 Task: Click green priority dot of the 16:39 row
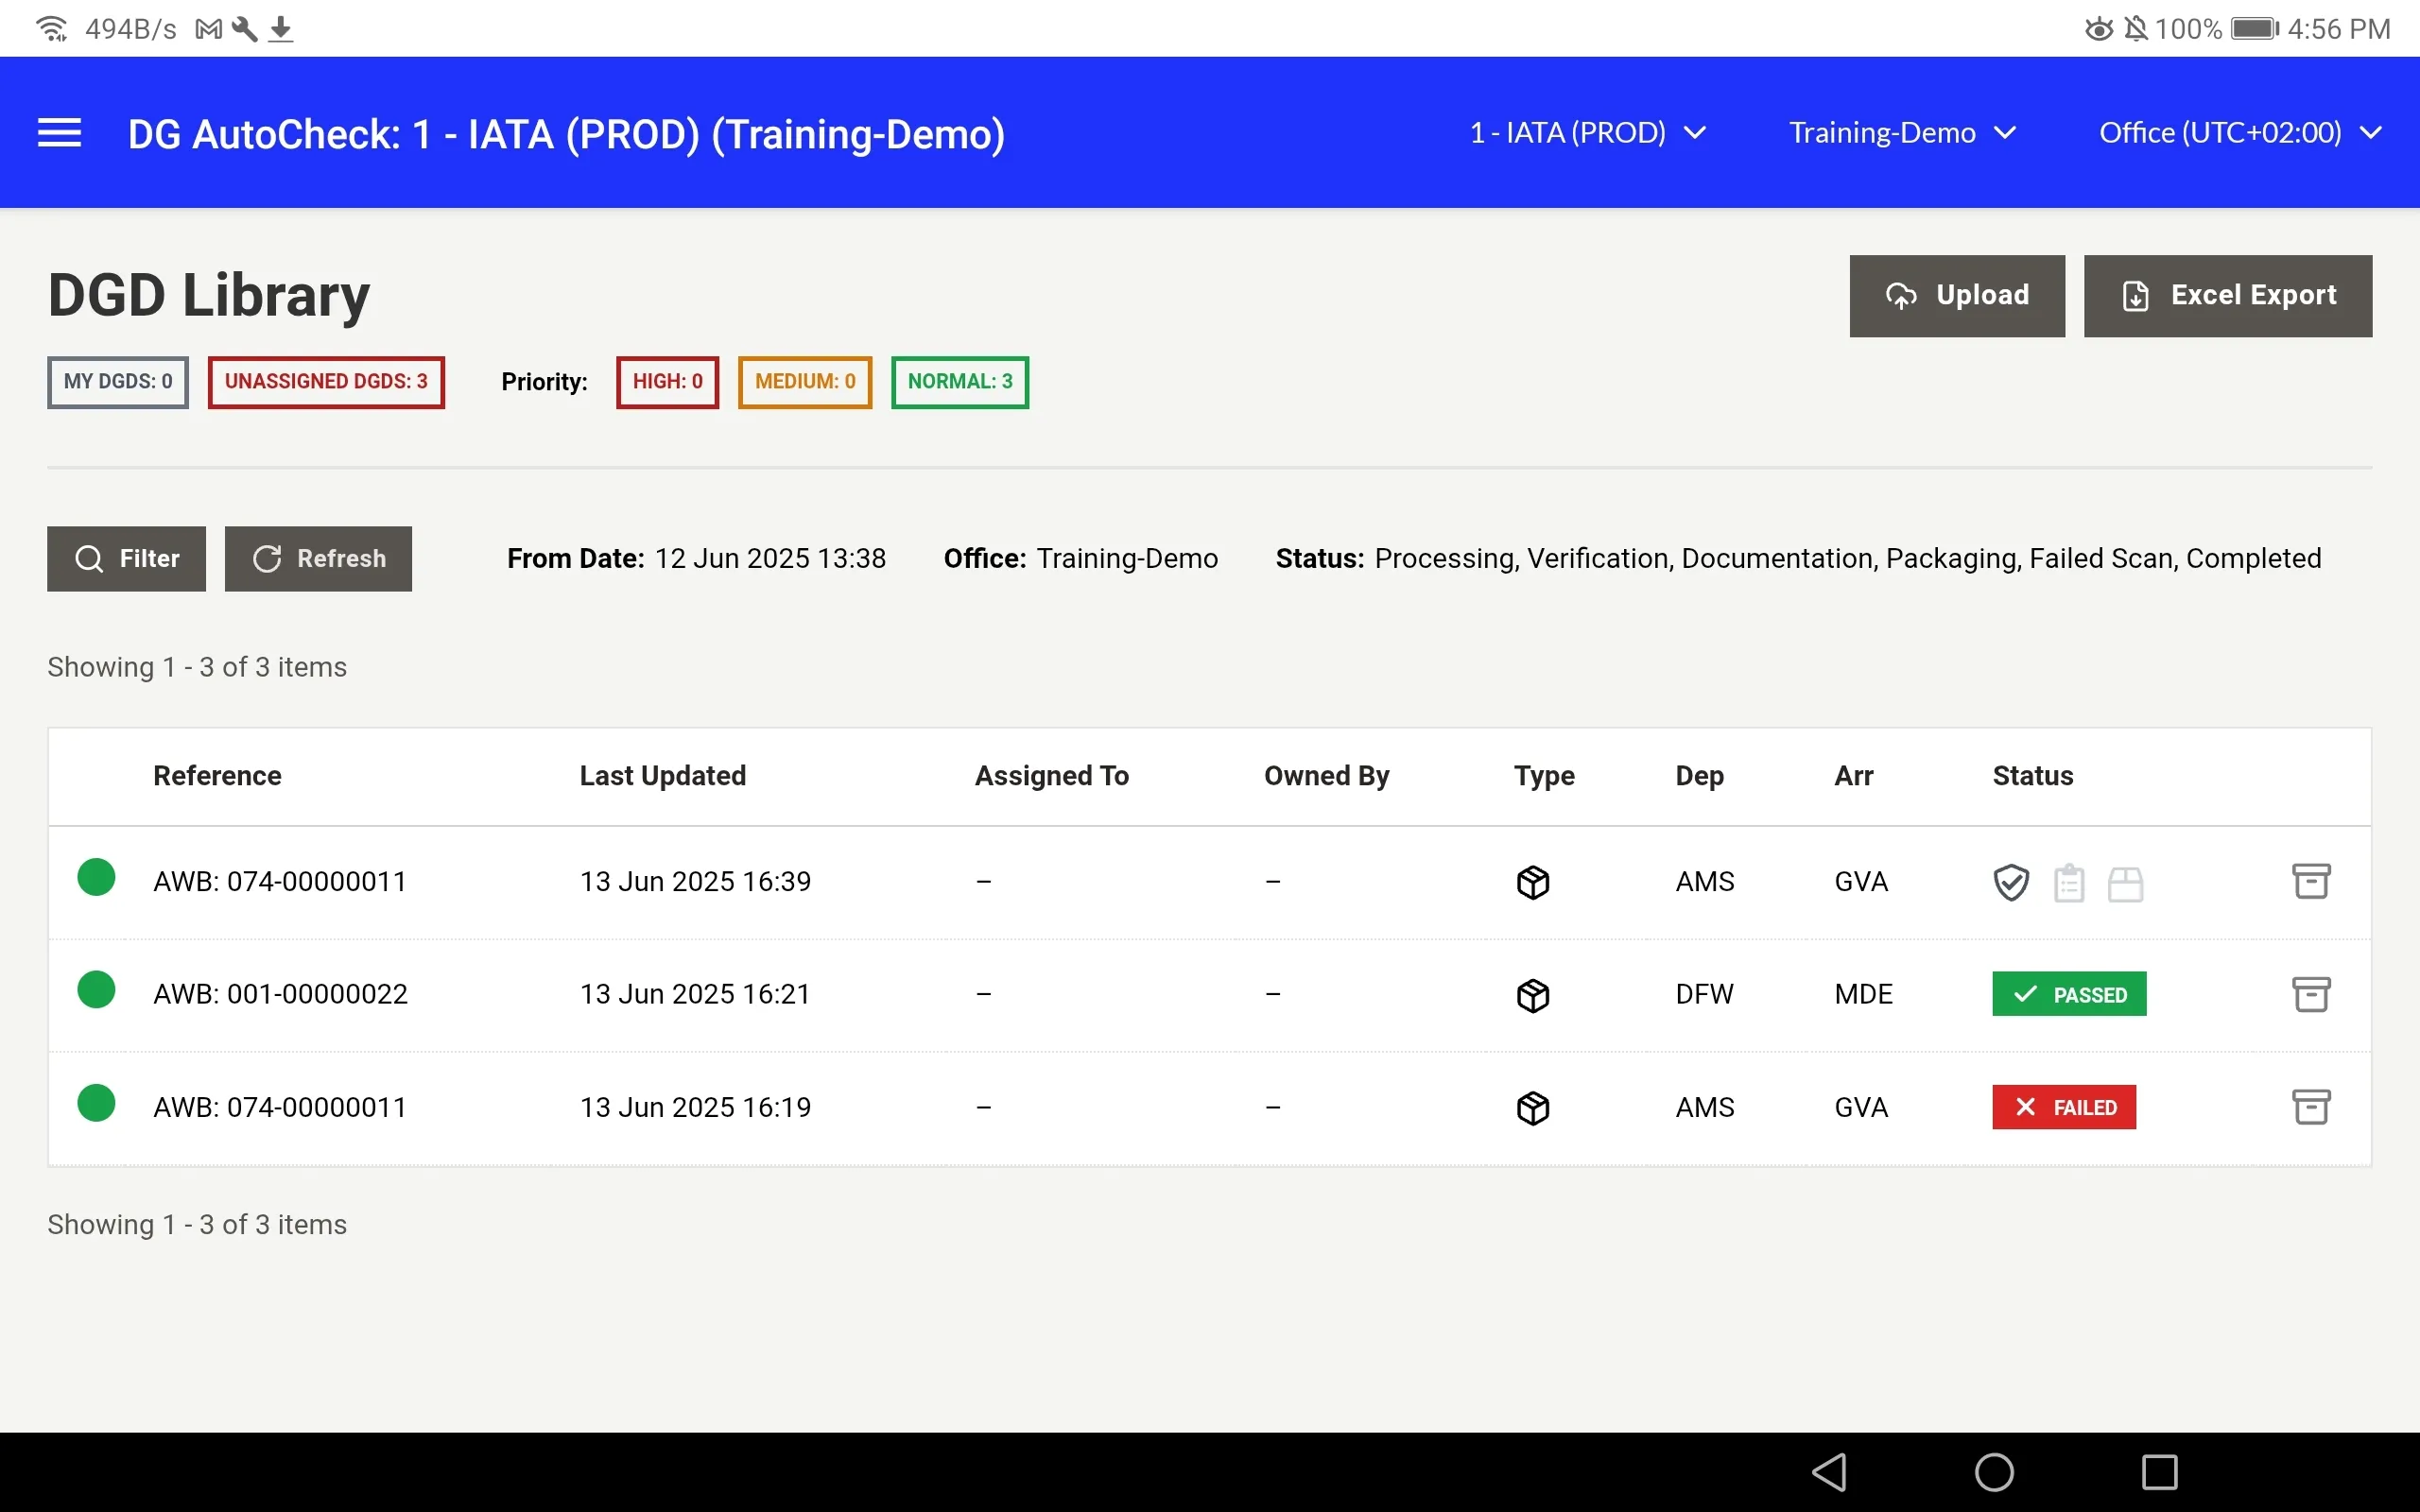pos(96,877)
